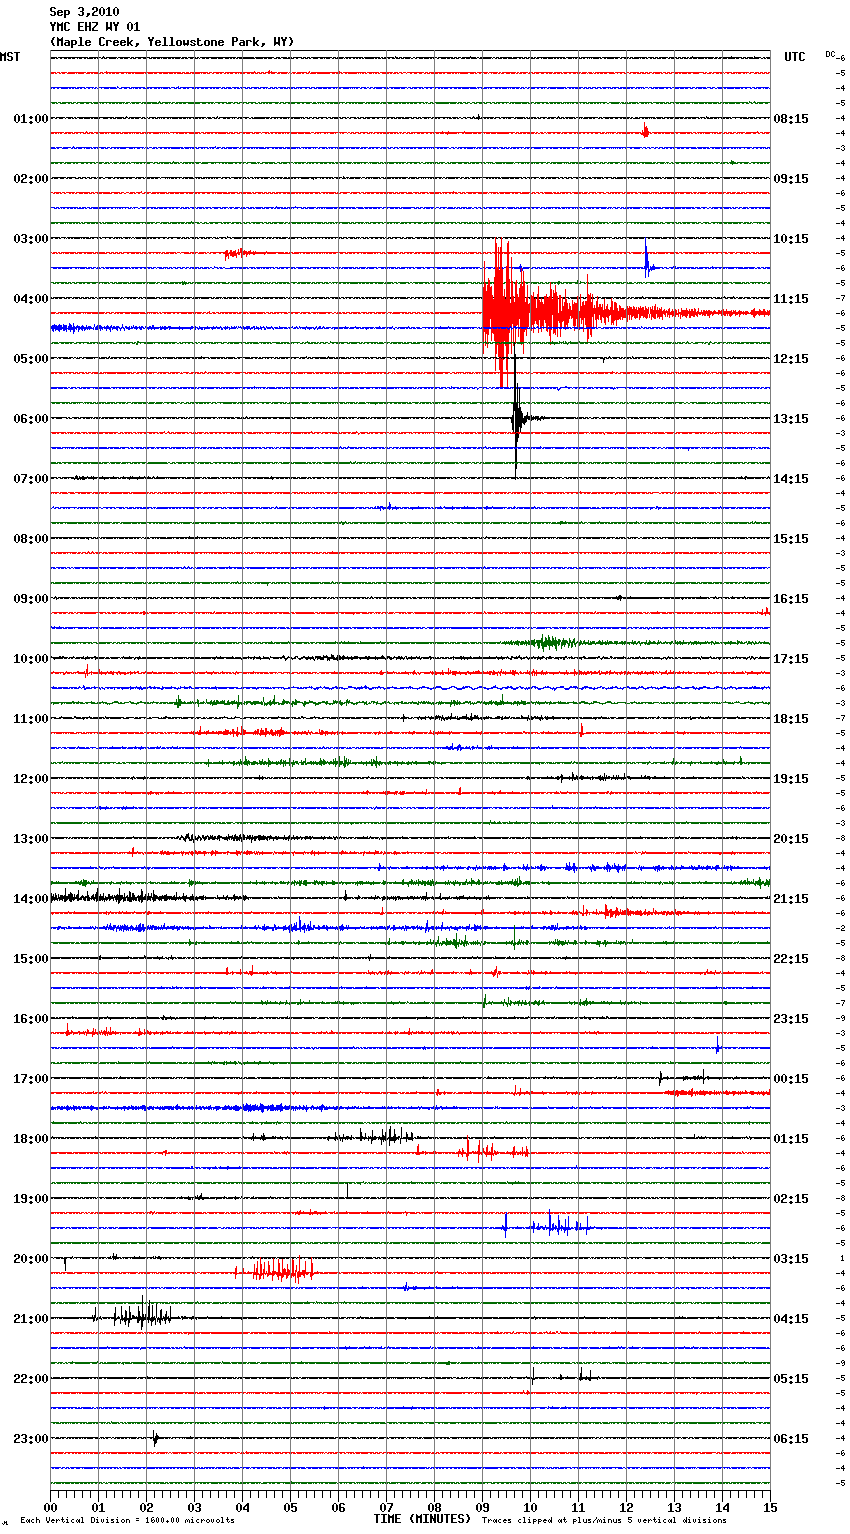Select the 21:00 MST time label

pyautogui.click(x=30, y=1319)
